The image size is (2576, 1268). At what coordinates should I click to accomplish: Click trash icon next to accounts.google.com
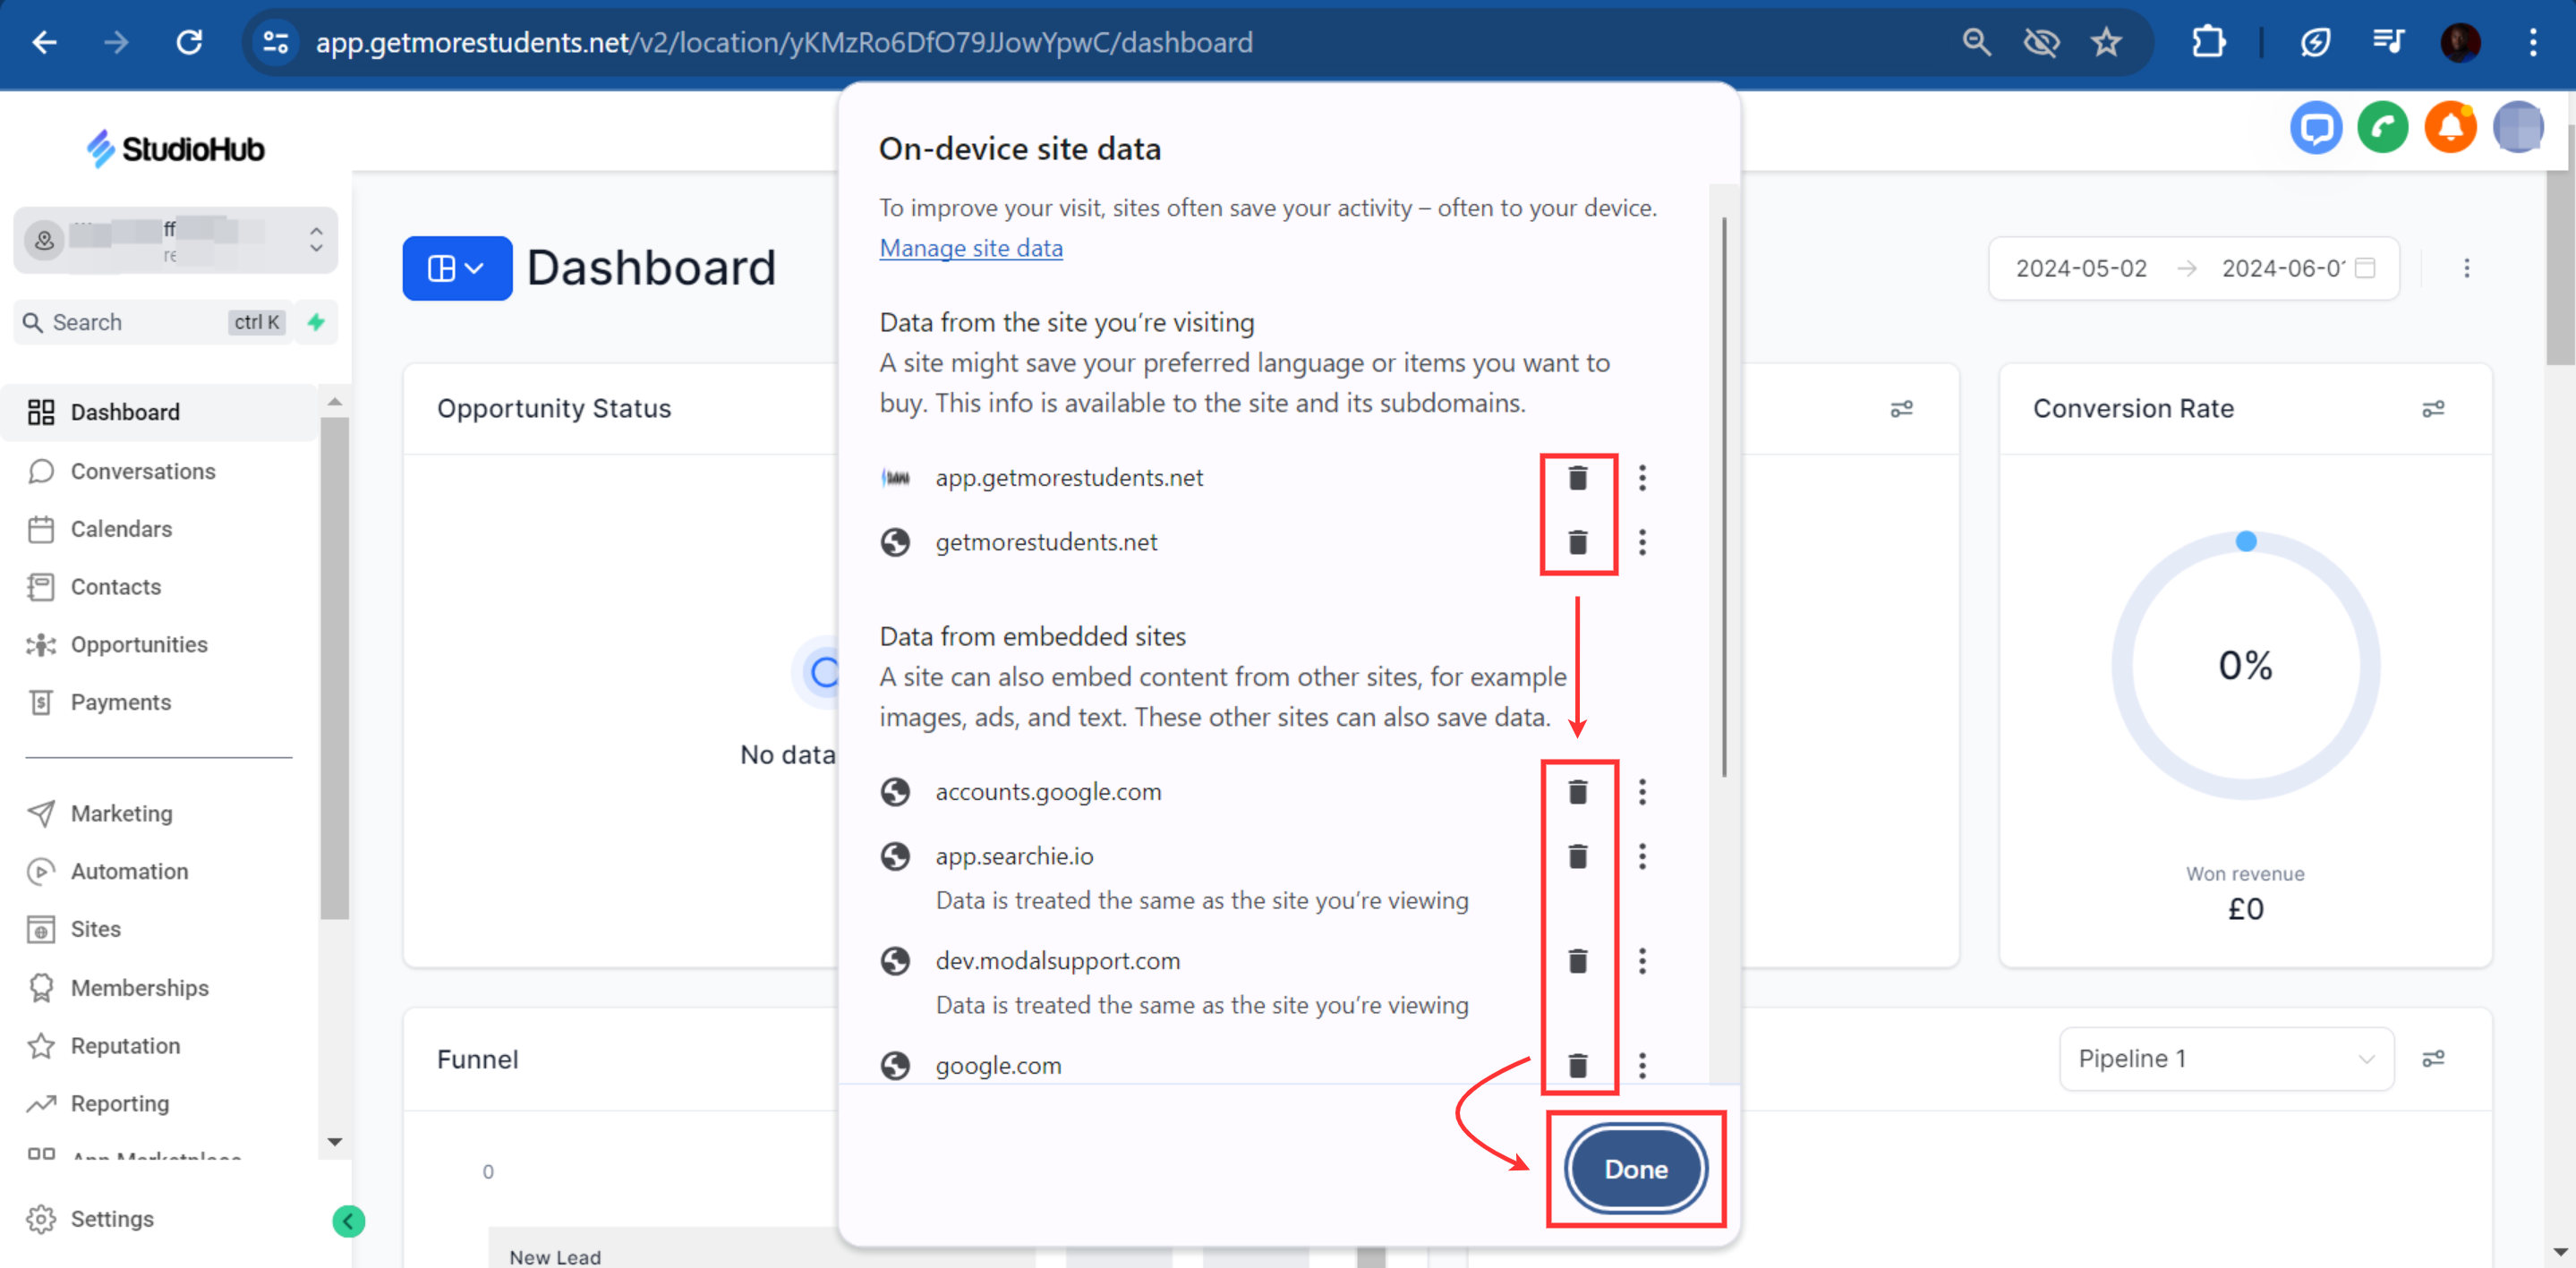1577,792
